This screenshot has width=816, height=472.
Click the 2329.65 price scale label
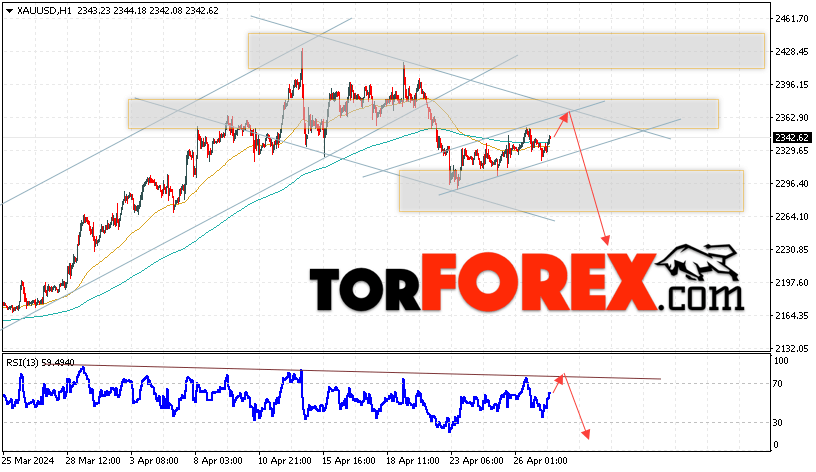(x=792, y=150)
